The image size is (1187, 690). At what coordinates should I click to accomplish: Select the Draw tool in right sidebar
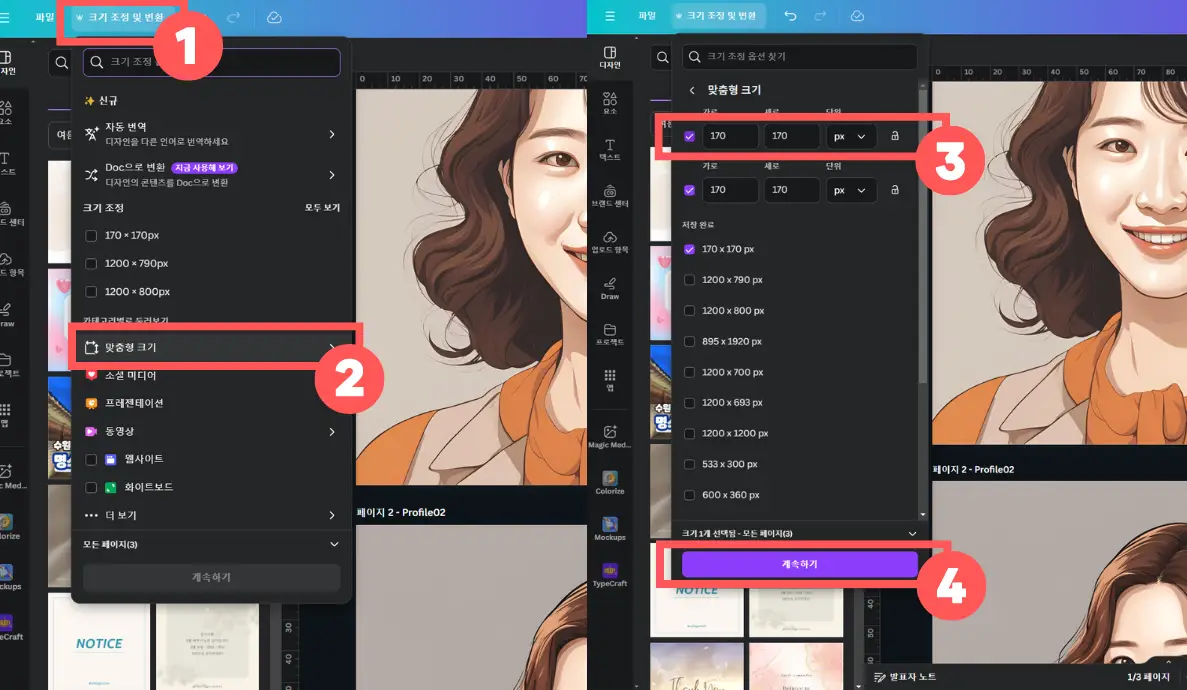(x=609, y=289)
